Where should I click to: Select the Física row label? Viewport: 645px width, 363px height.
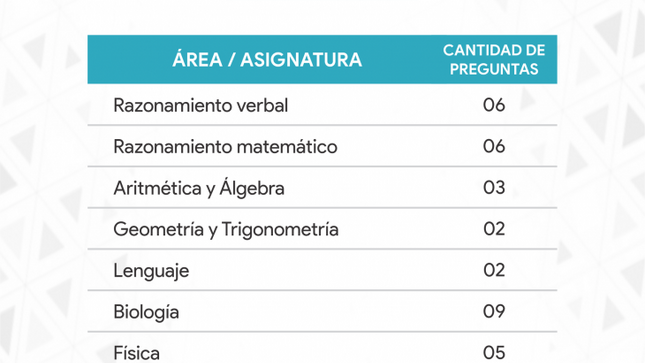(x=136, y=353)
